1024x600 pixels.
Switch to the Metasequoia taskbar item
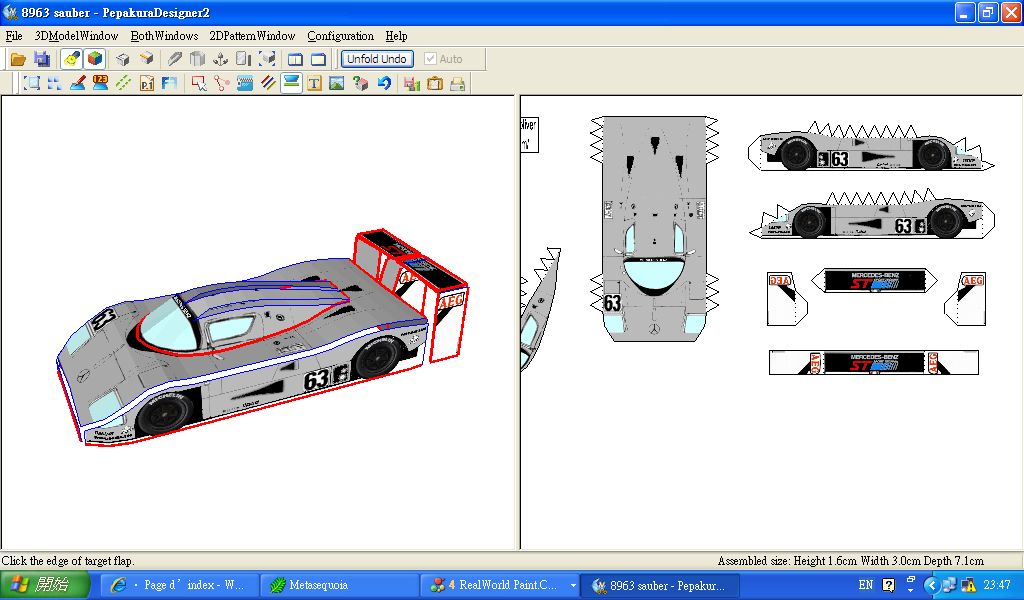[x=338, y=585]
